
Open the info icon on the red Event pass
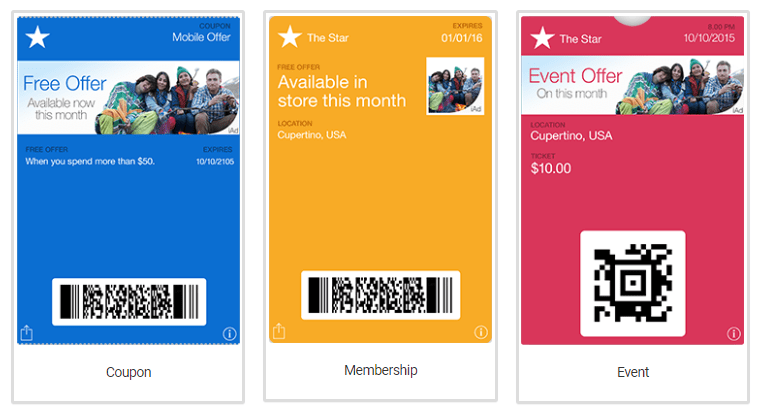[734, 334]
